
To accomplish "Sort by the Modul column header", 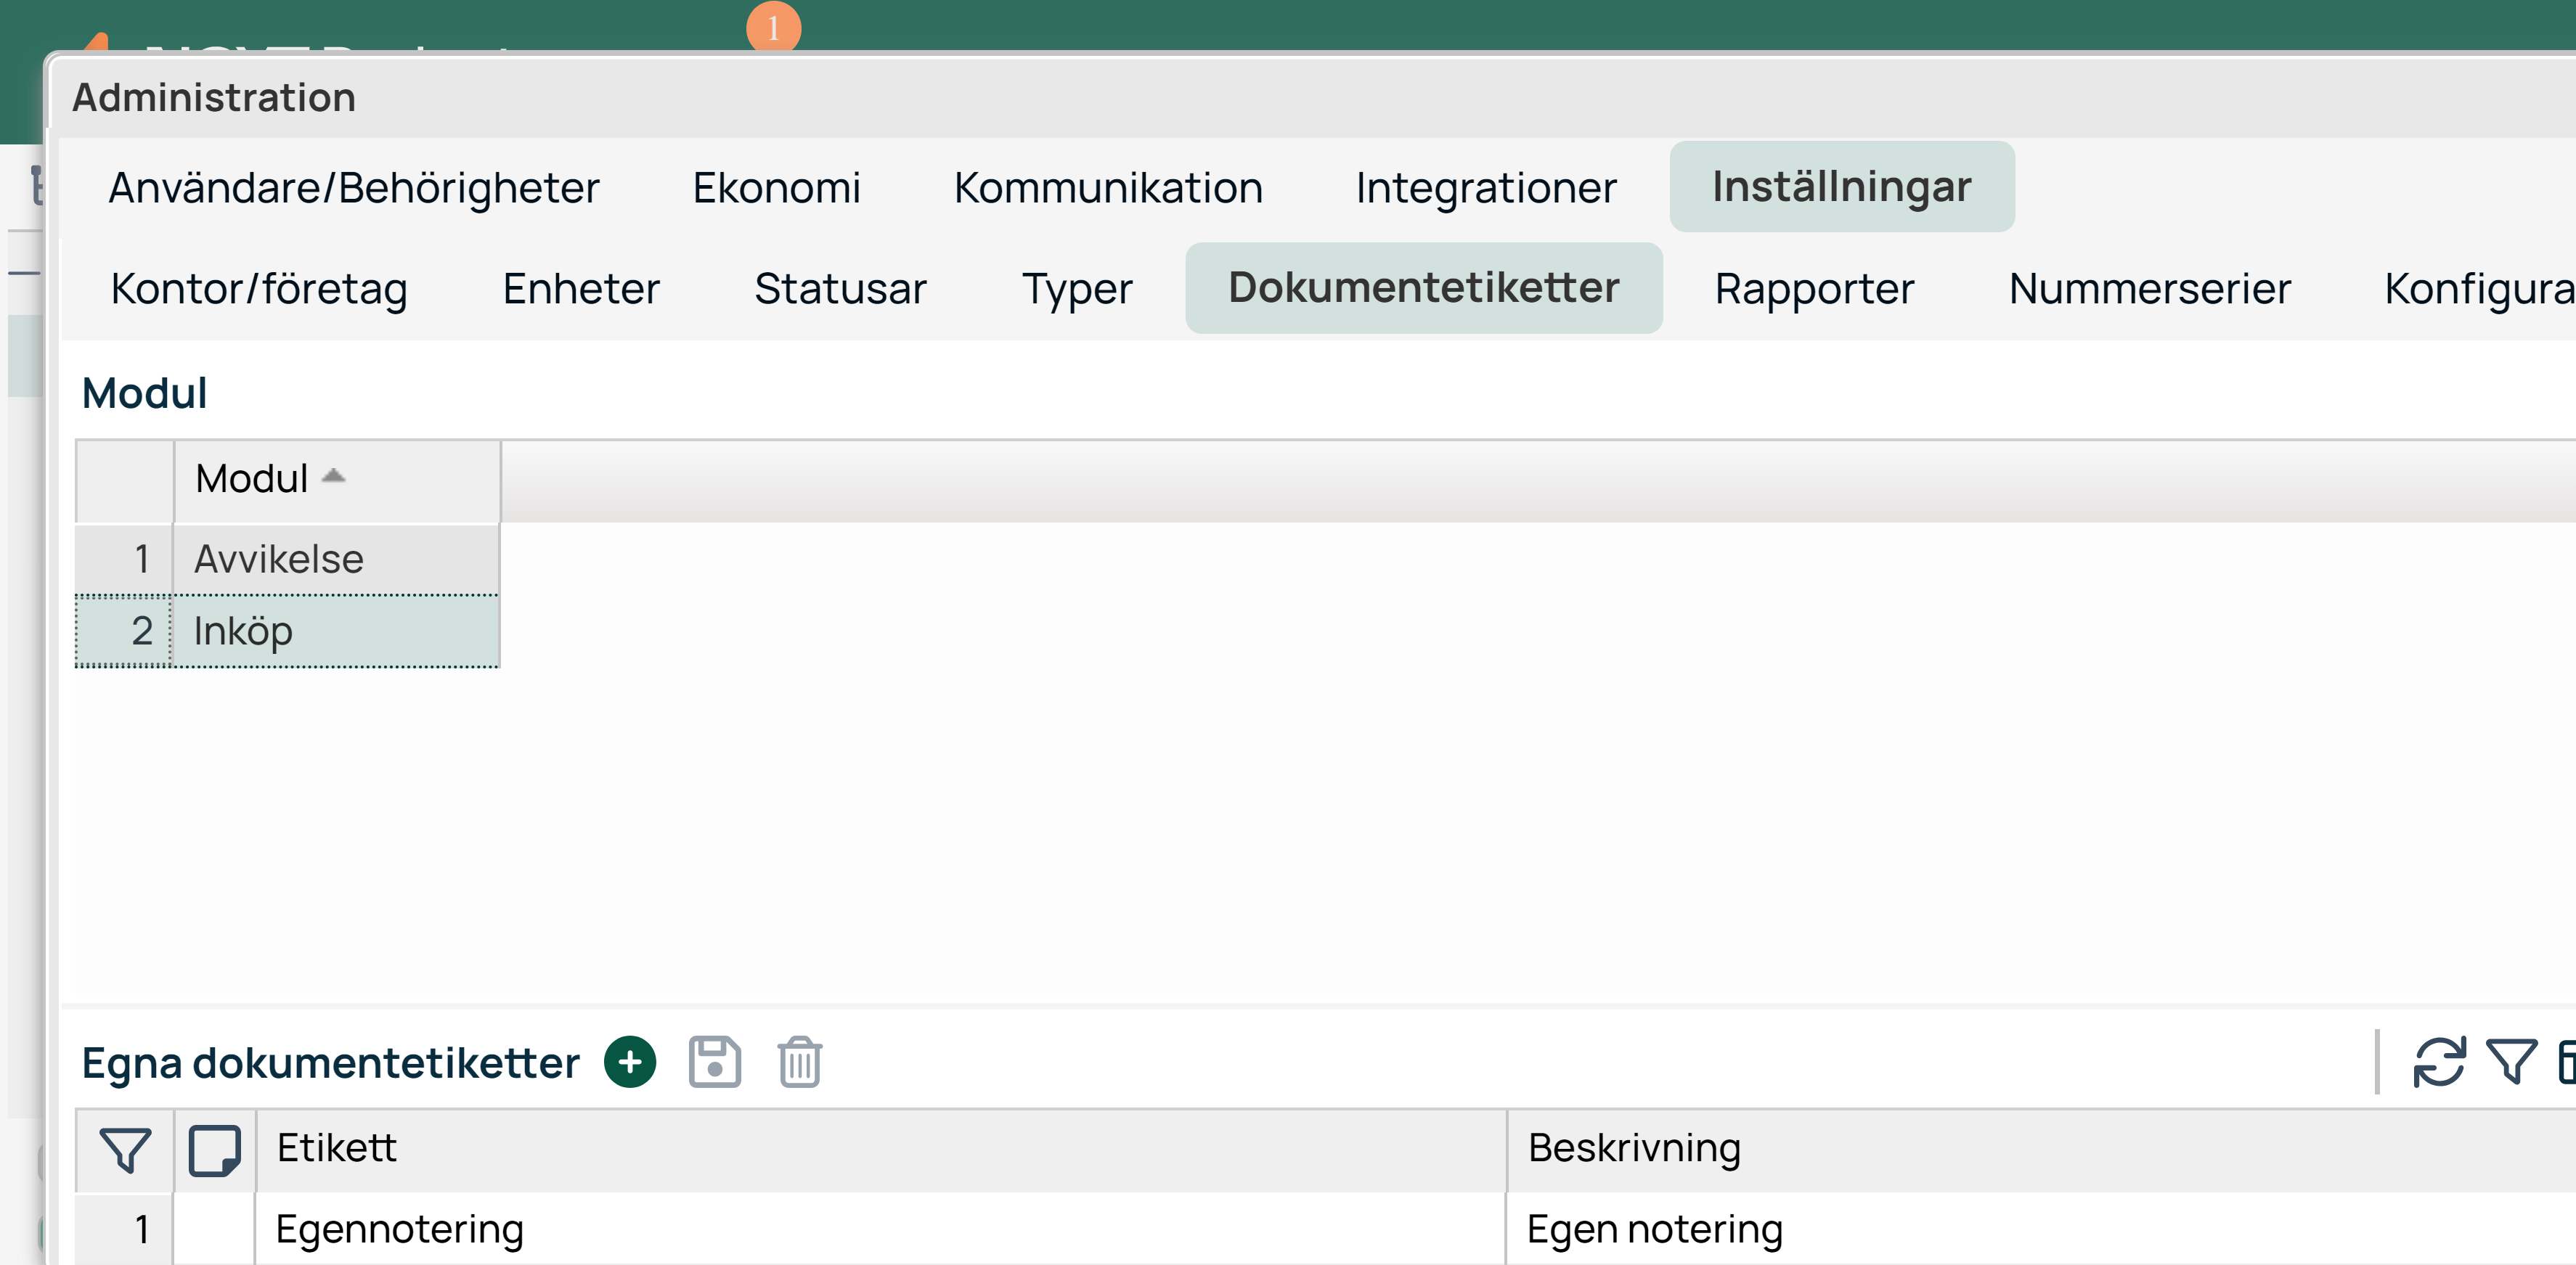I will [x=337, y=480].
